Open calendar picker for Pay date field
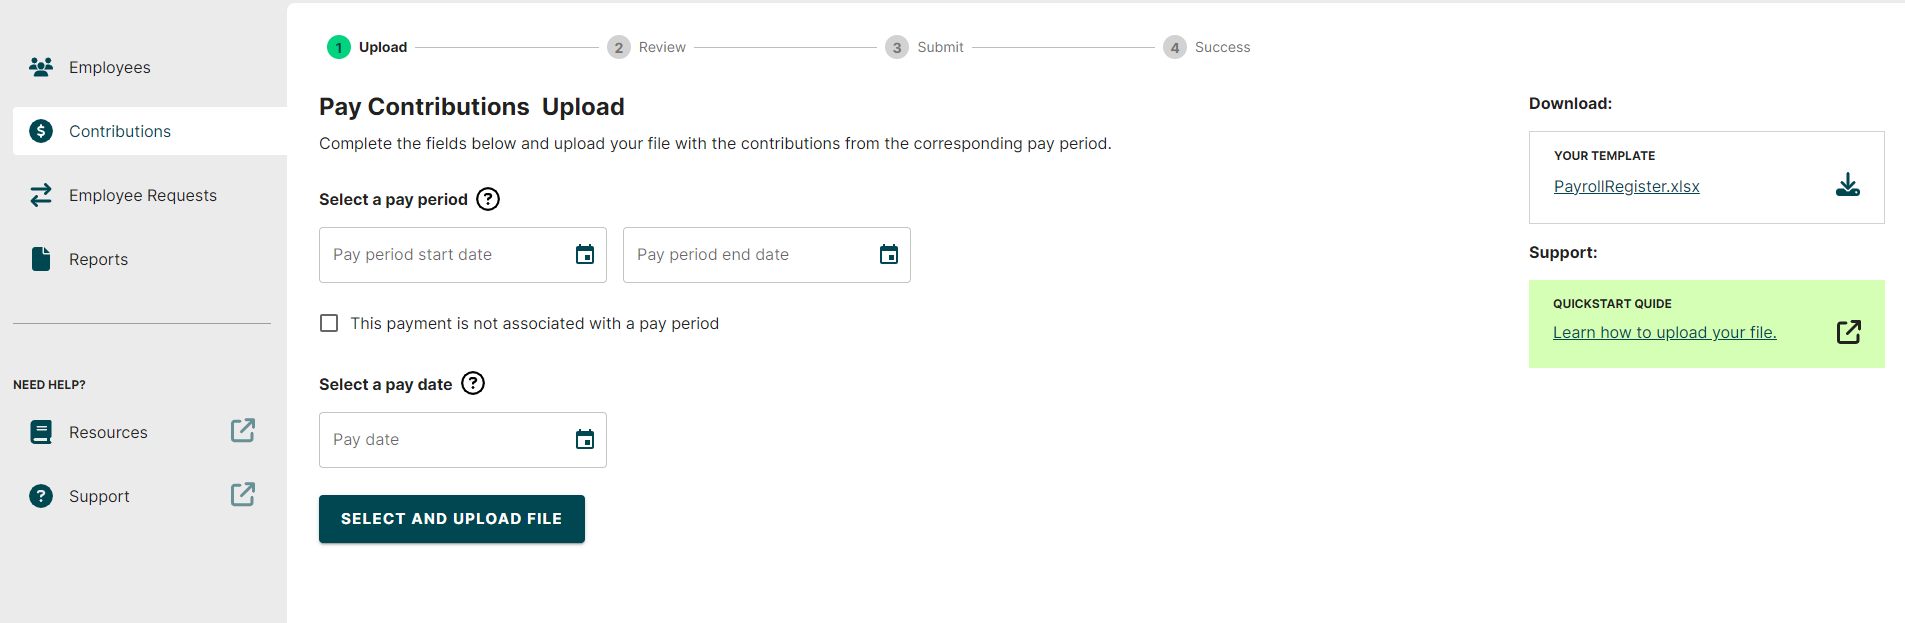Image resolution: width=1905 pixels, height=623 pixels. pos(585,440)
